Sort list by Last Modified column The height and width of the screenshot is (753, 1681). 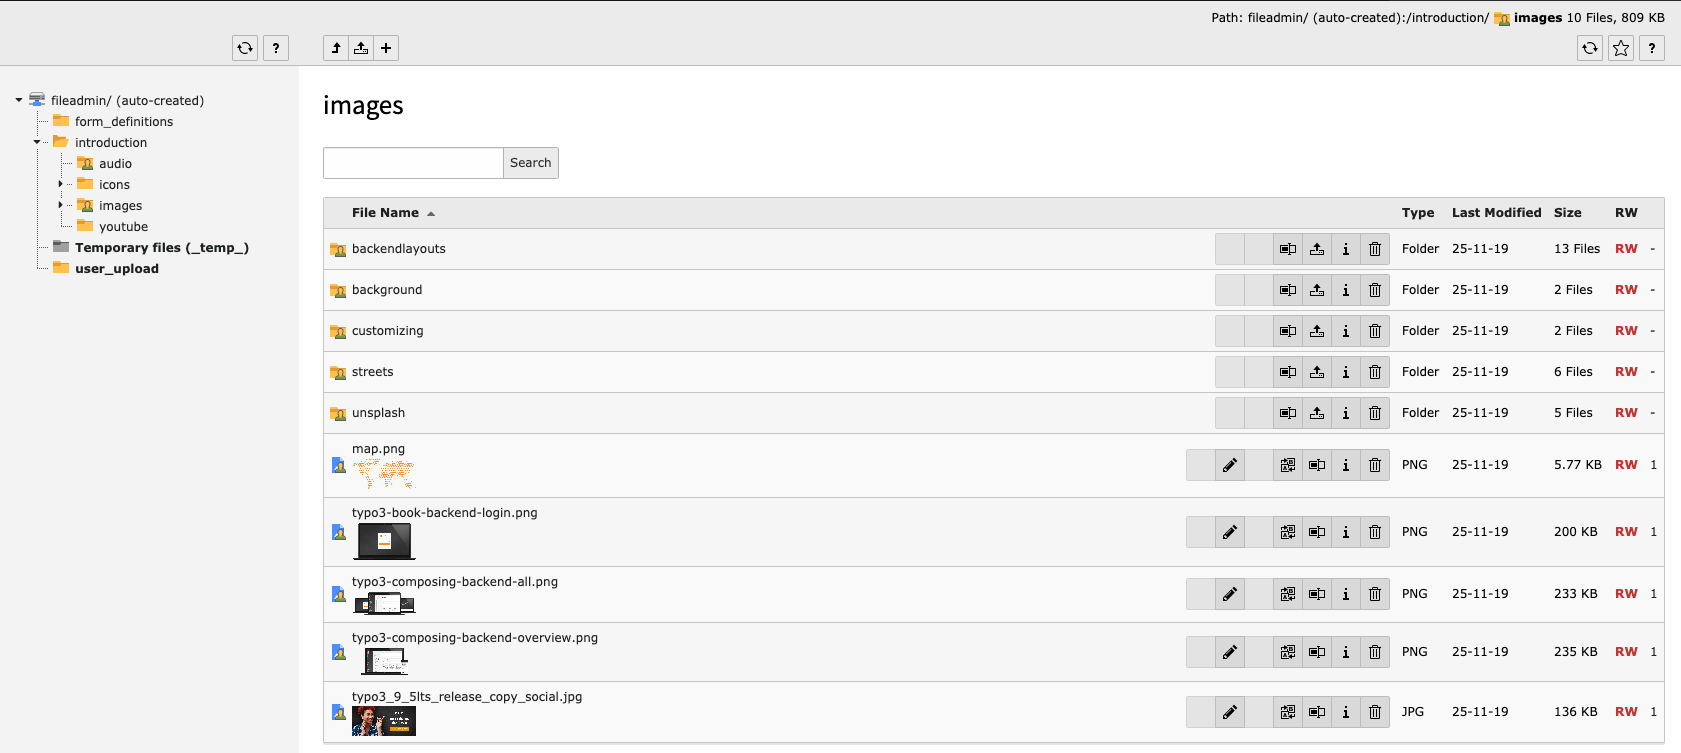1497,213
